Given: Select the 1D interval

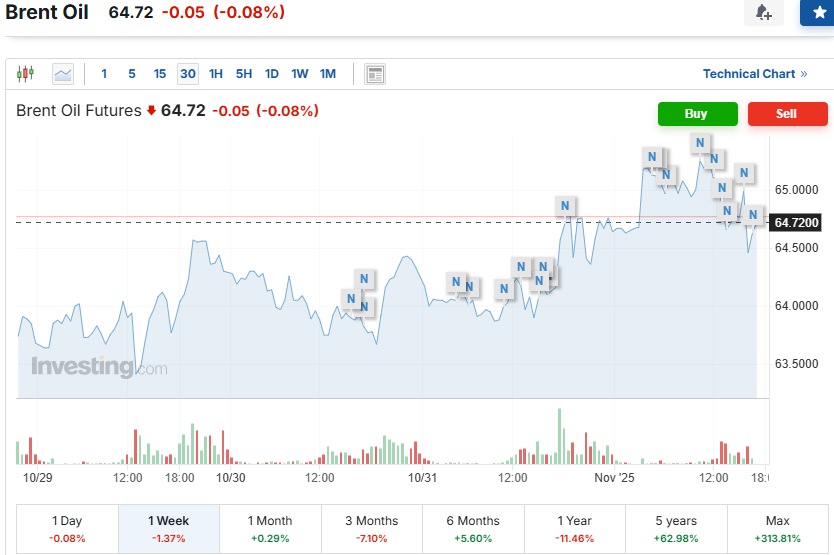Looking at the screenshot, I should [272, 74].
